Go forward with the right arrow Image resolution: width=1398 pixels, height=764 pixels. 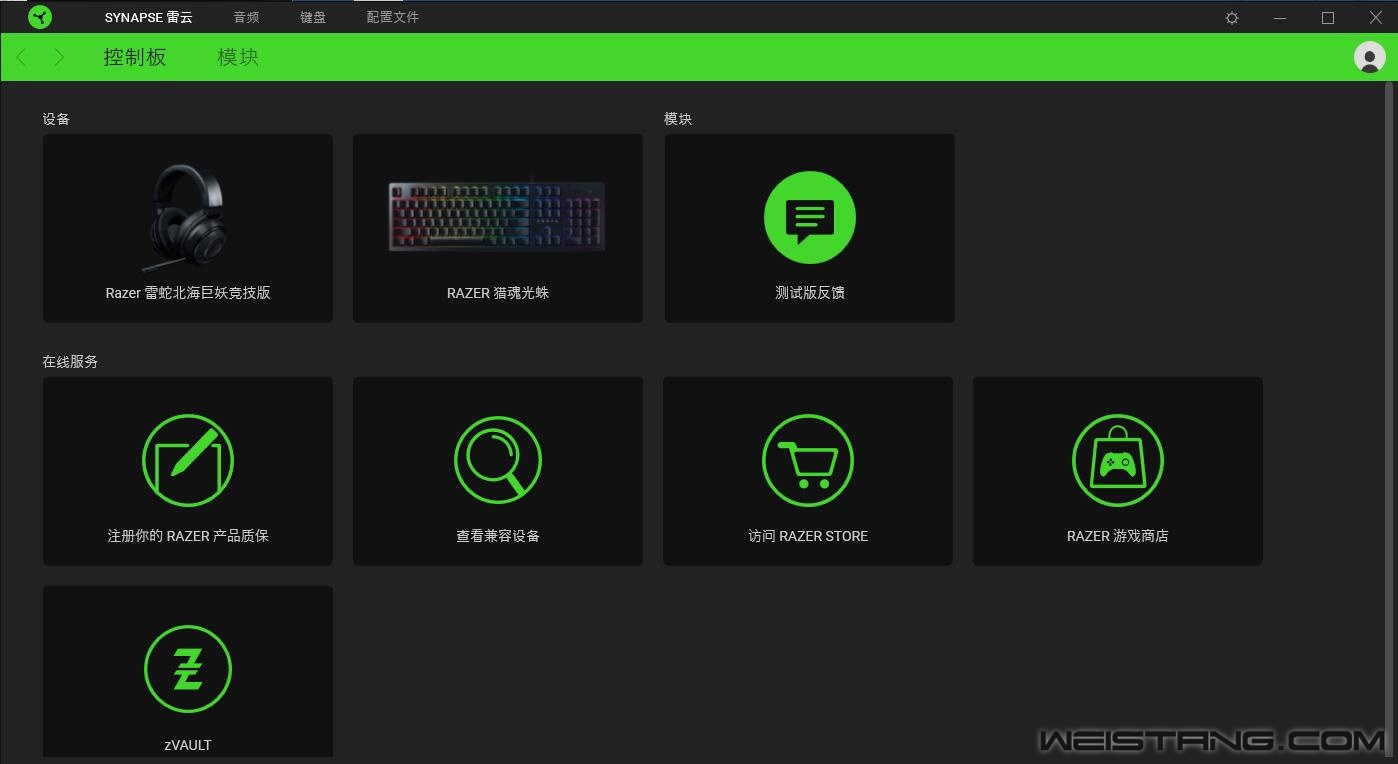tap(59, 57)
